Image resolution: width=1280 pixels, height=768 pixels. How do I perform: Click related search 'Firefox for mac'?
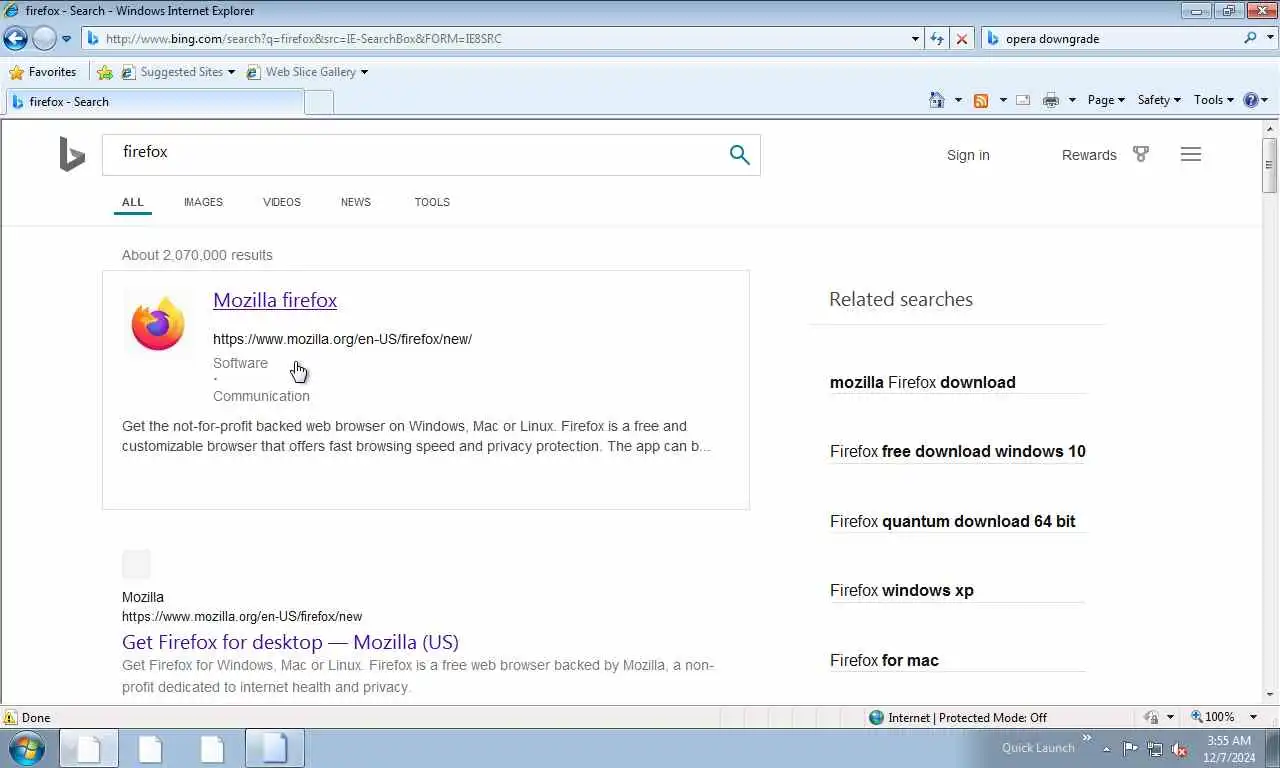coord(884,660)
